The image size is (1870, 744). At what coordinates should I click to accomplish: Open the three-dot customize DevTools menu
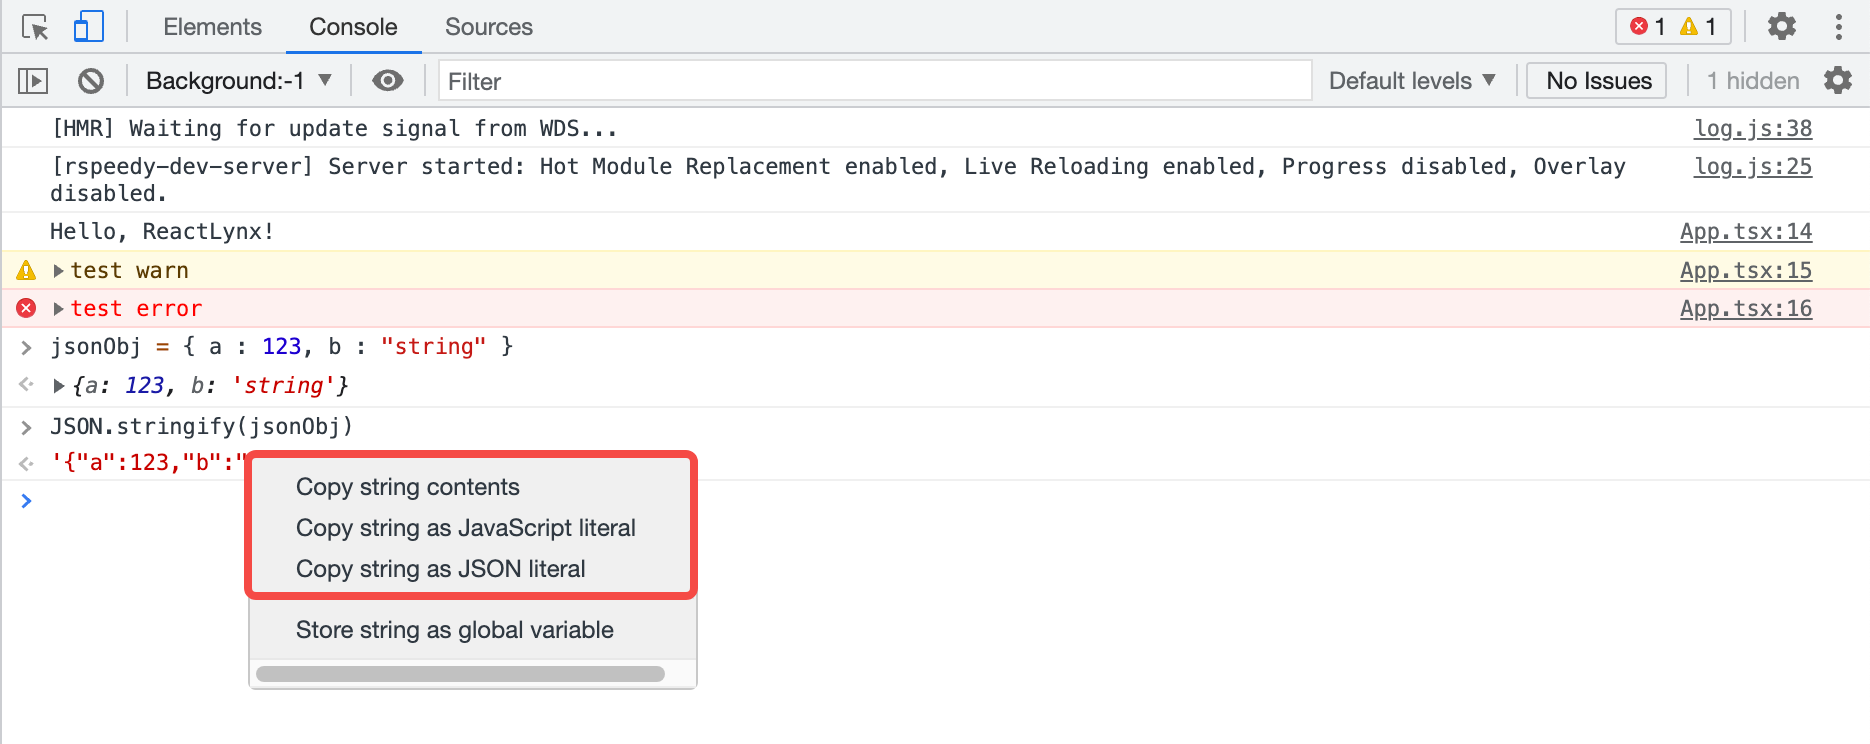pyautogui.click(x=1839, y=27)
